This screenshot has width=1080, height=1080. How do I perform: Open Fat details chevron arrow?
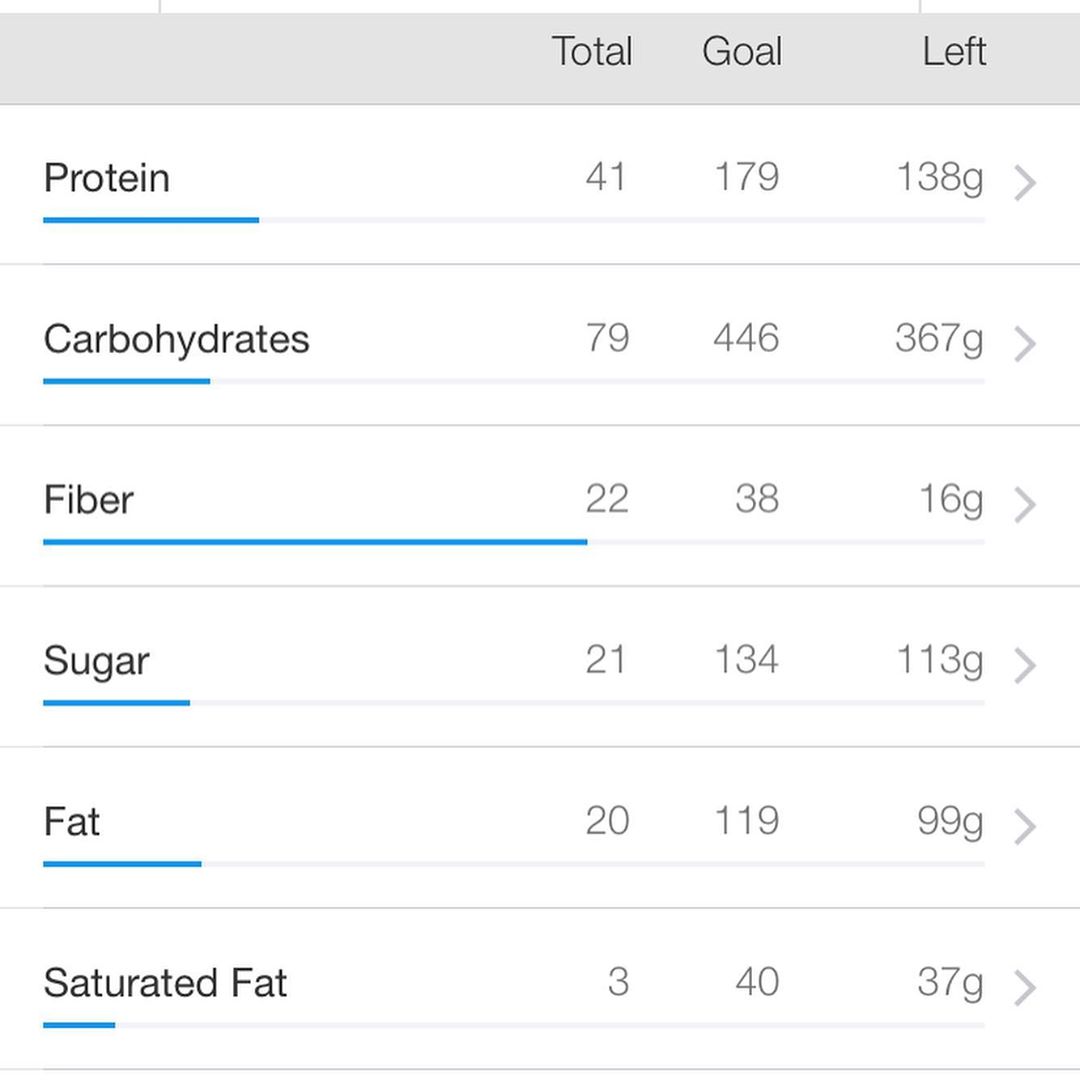point(1025,827)
